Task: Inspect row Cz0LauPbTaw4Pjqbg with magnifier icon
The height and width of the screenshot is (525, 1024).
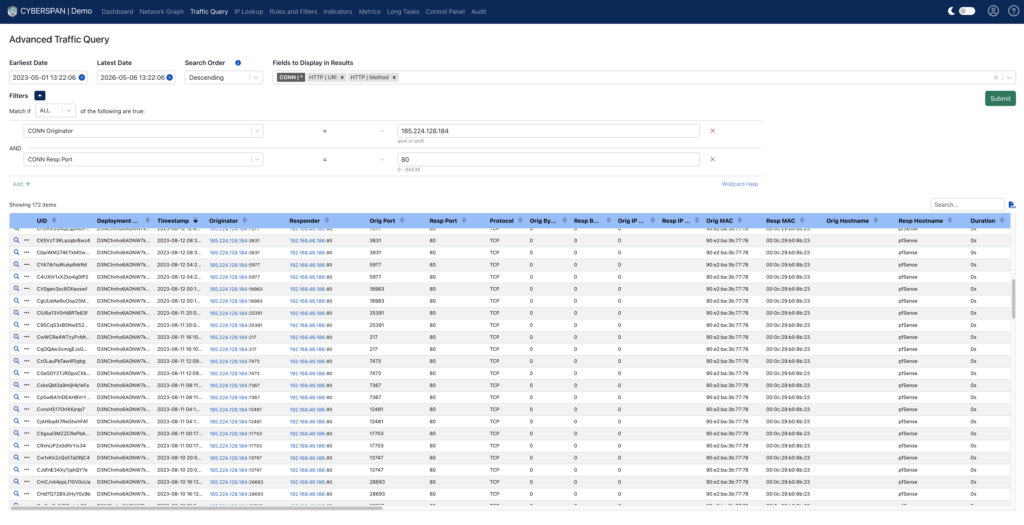Action: tap(16, 361)
